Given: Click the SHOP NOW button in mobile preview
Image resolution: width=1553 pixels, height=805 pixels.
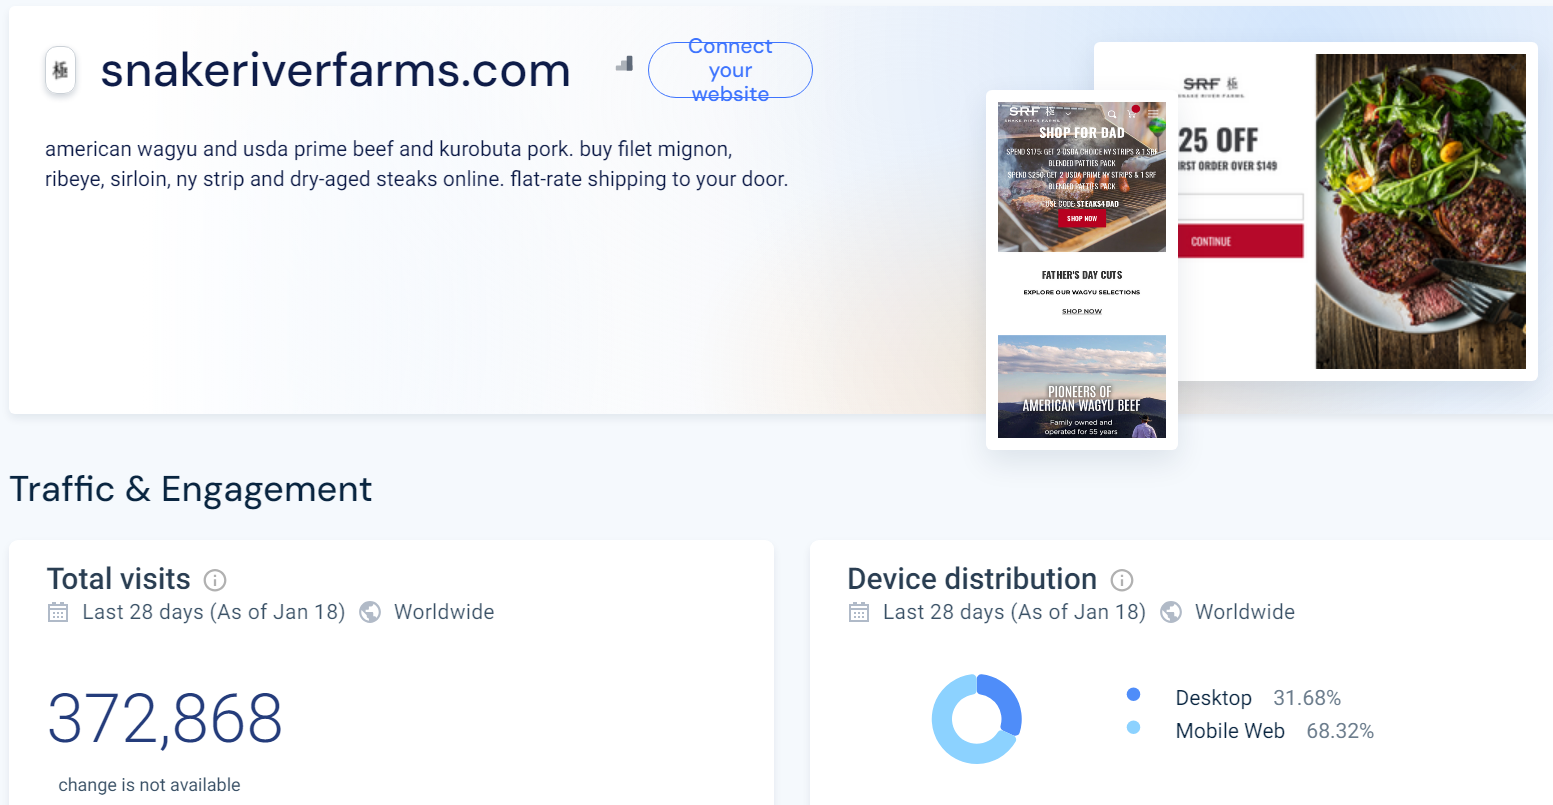Looking at the screenshot, I should point(1082,218).
